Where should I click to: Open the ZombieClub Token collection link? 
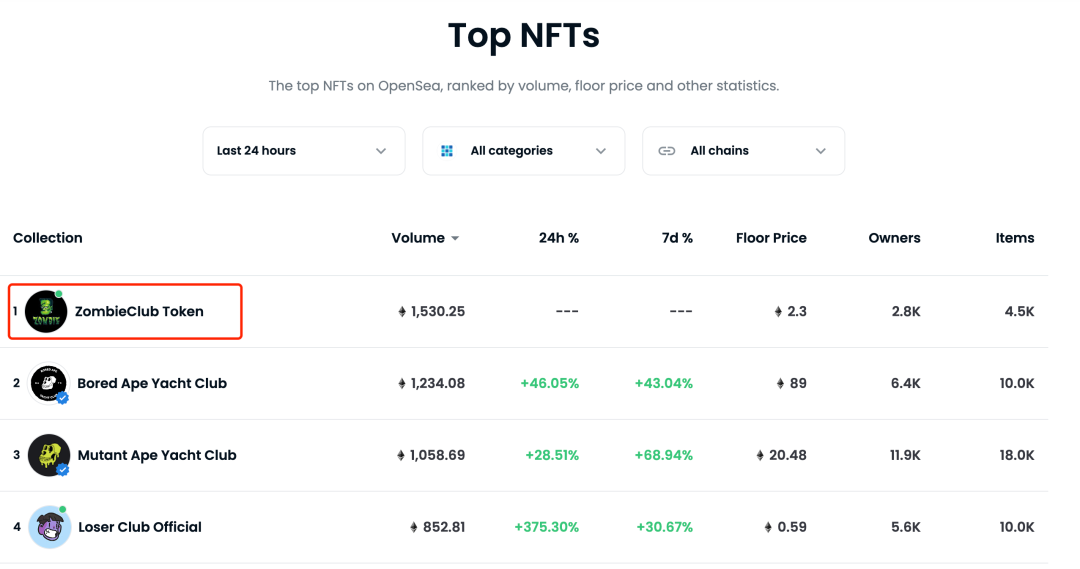[139, 312]
